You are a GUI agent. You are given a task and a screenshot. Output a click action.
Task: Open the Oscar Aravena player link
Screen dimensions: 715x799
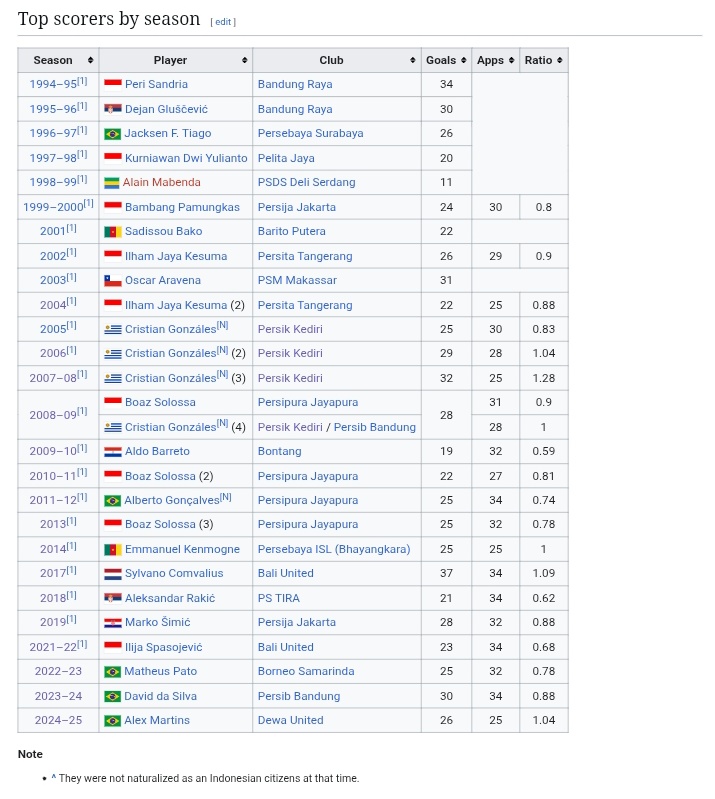pyautogui.click(x=163, y=280)
